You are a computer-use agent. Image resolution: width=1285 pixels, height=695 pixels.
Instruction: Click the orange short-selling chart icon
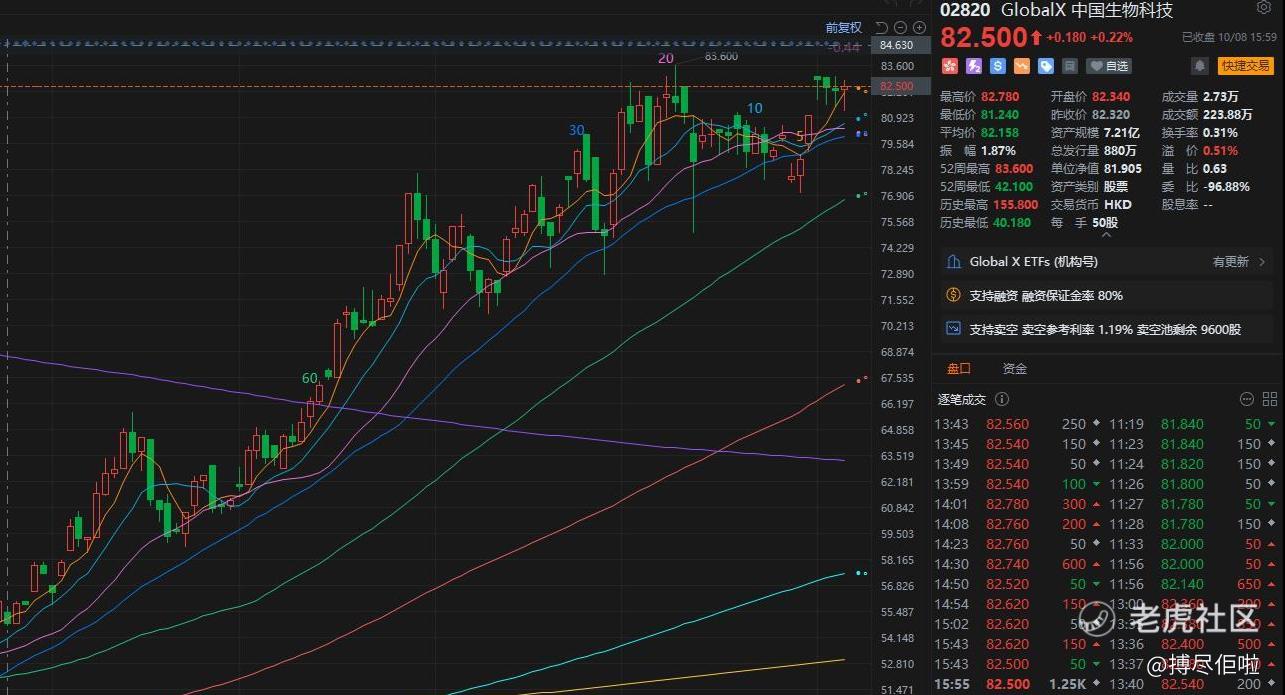1021,66
